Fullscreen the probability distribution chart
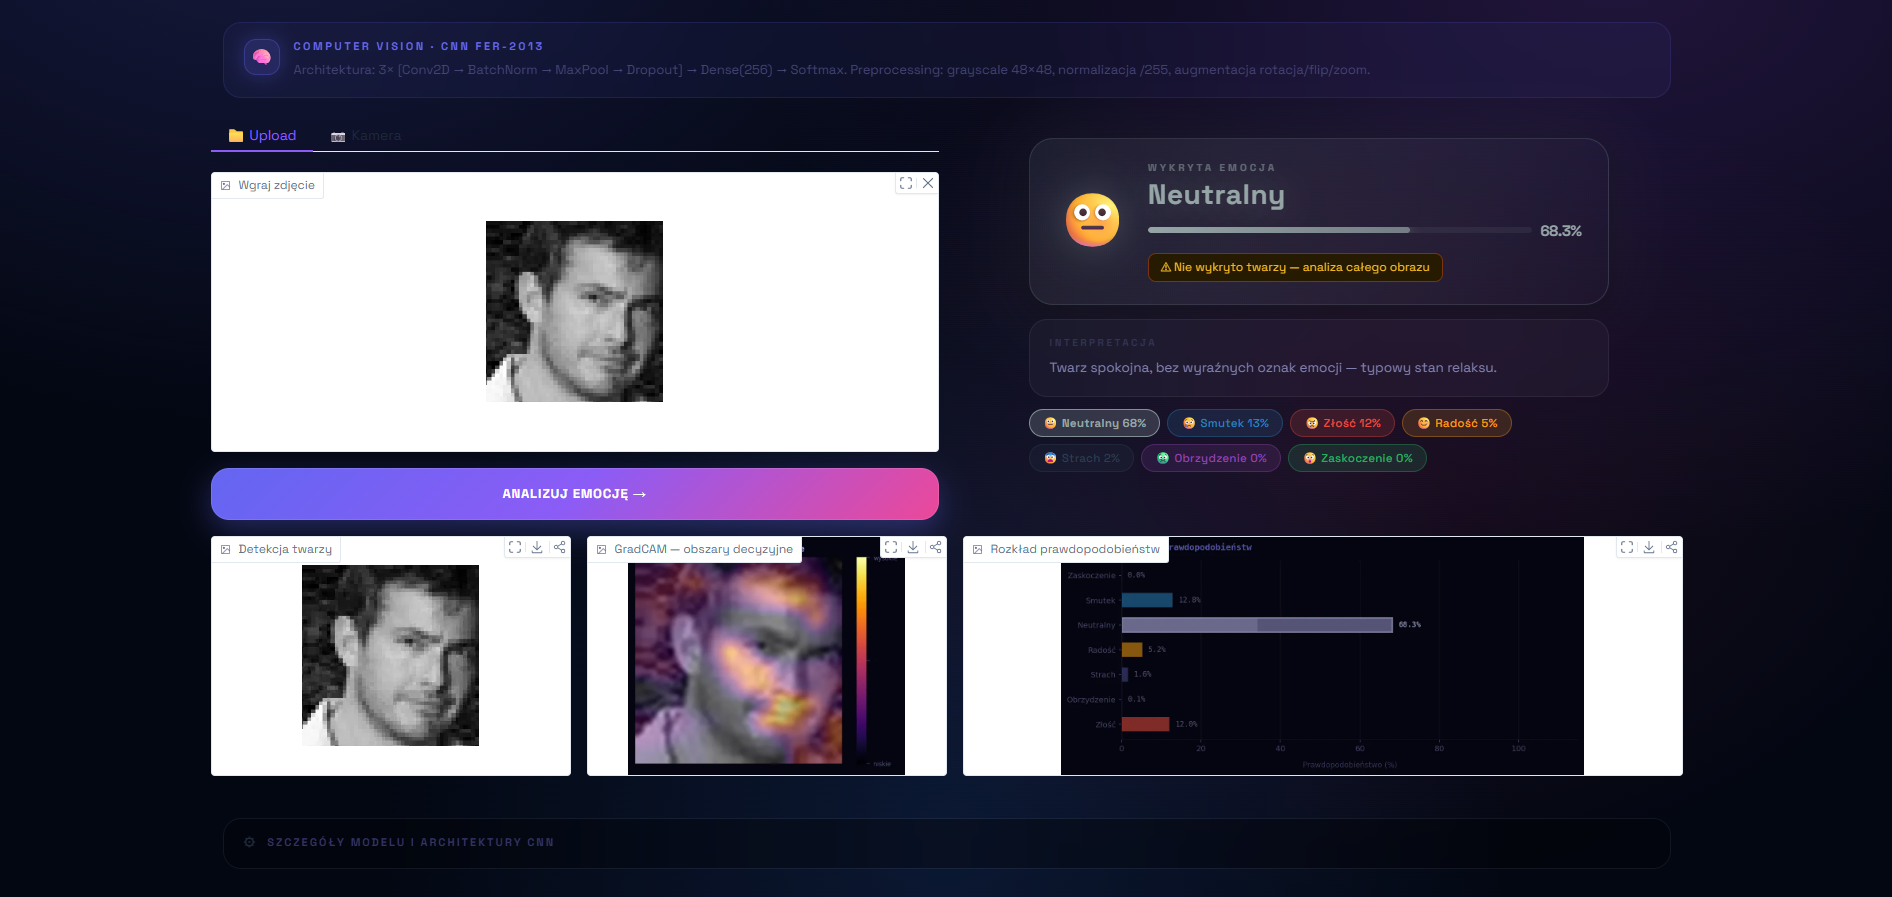The image size is (1892, 897). click(1627, 547)
